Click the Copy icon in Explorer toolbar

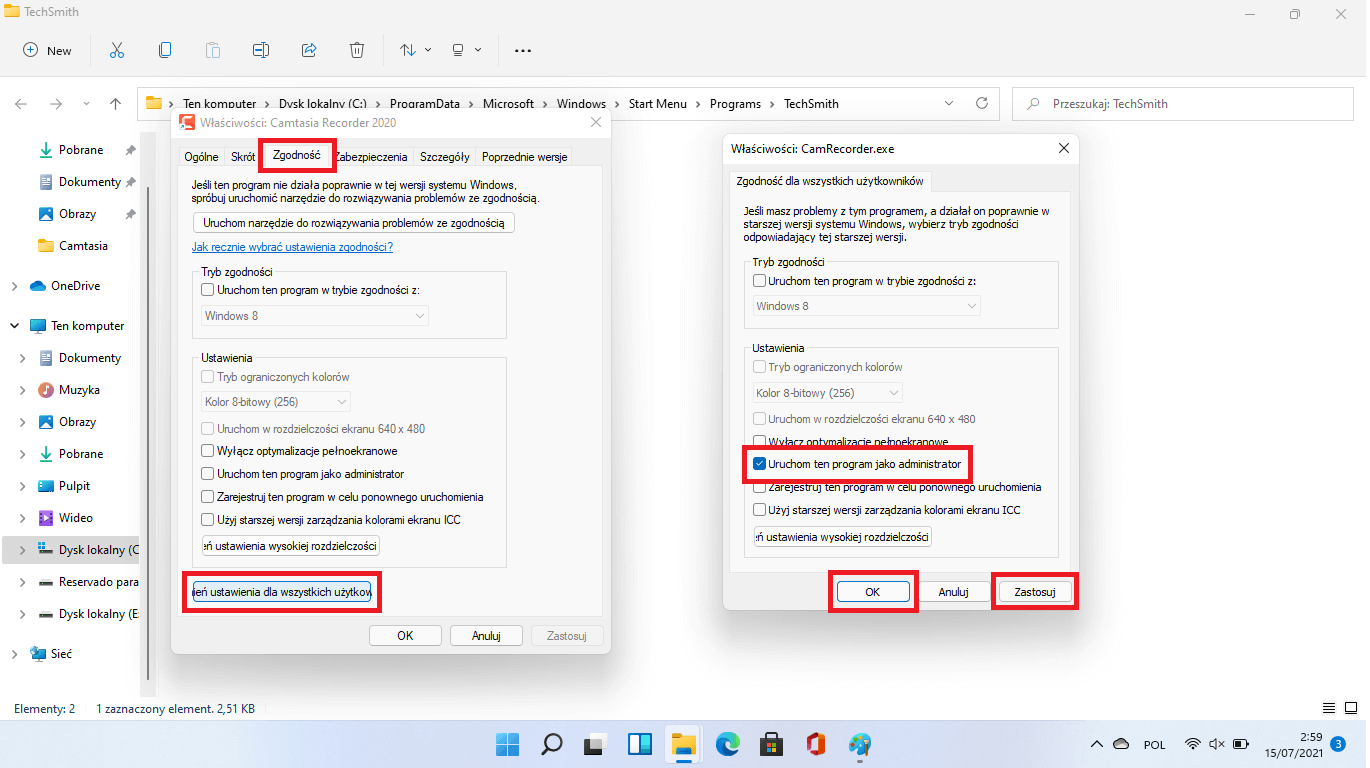(165, 50)
